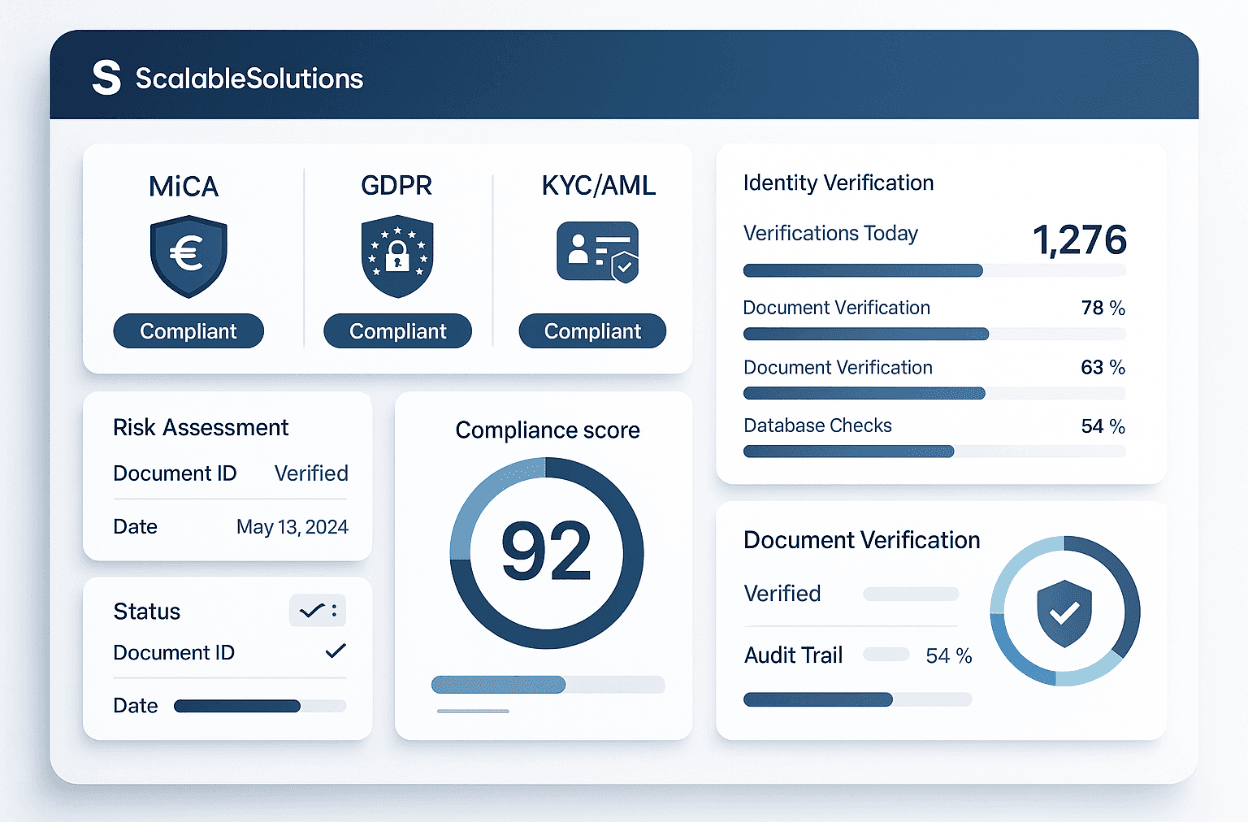1252x822 pixels.
Task: Click the Database Checks progress bar
Action: coord(934,451)
